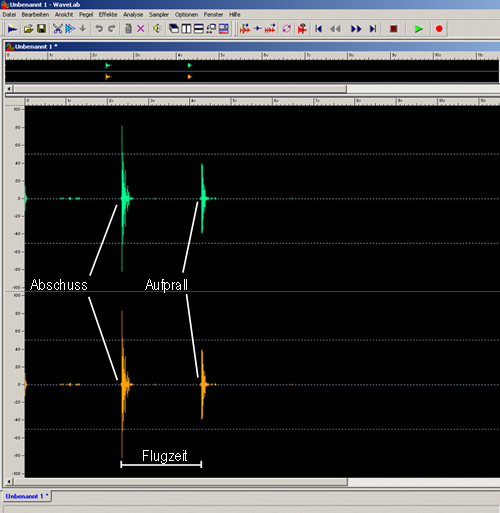Click the Undo arrow icon
Image resolution: width=500 pixels, height=513 pixels.
(99, 29)
